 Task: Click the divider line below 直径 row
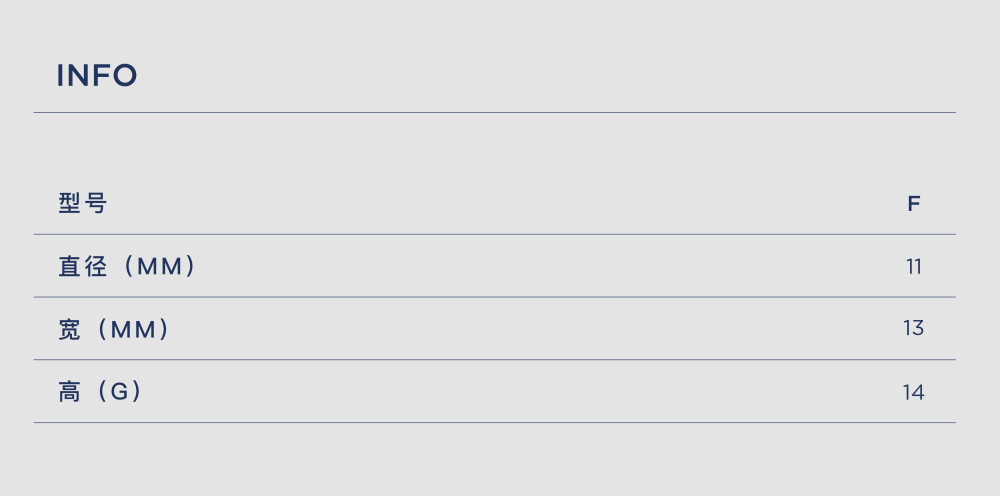(494, 297)
